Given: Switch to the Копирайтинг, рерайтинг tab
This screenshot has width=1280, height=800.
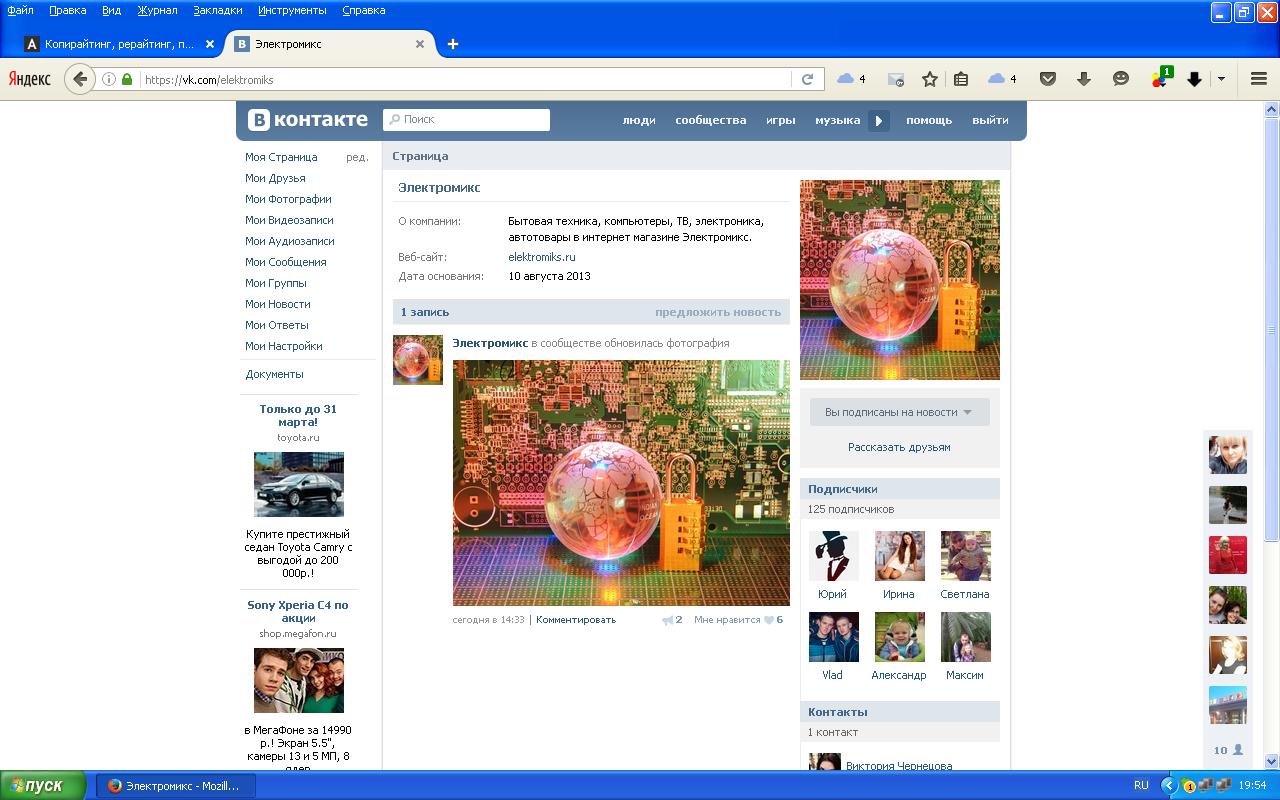Looking at the screenshot, I should click(120, 44).
